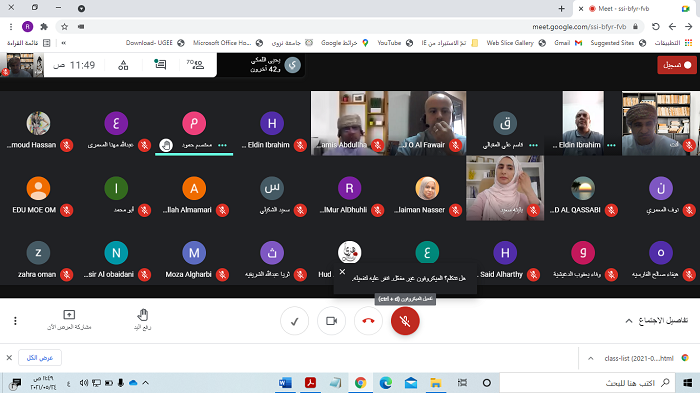This screenshot has width=700, height=393.
Task: Toggle the bookmark star icon
Action: 64,27
